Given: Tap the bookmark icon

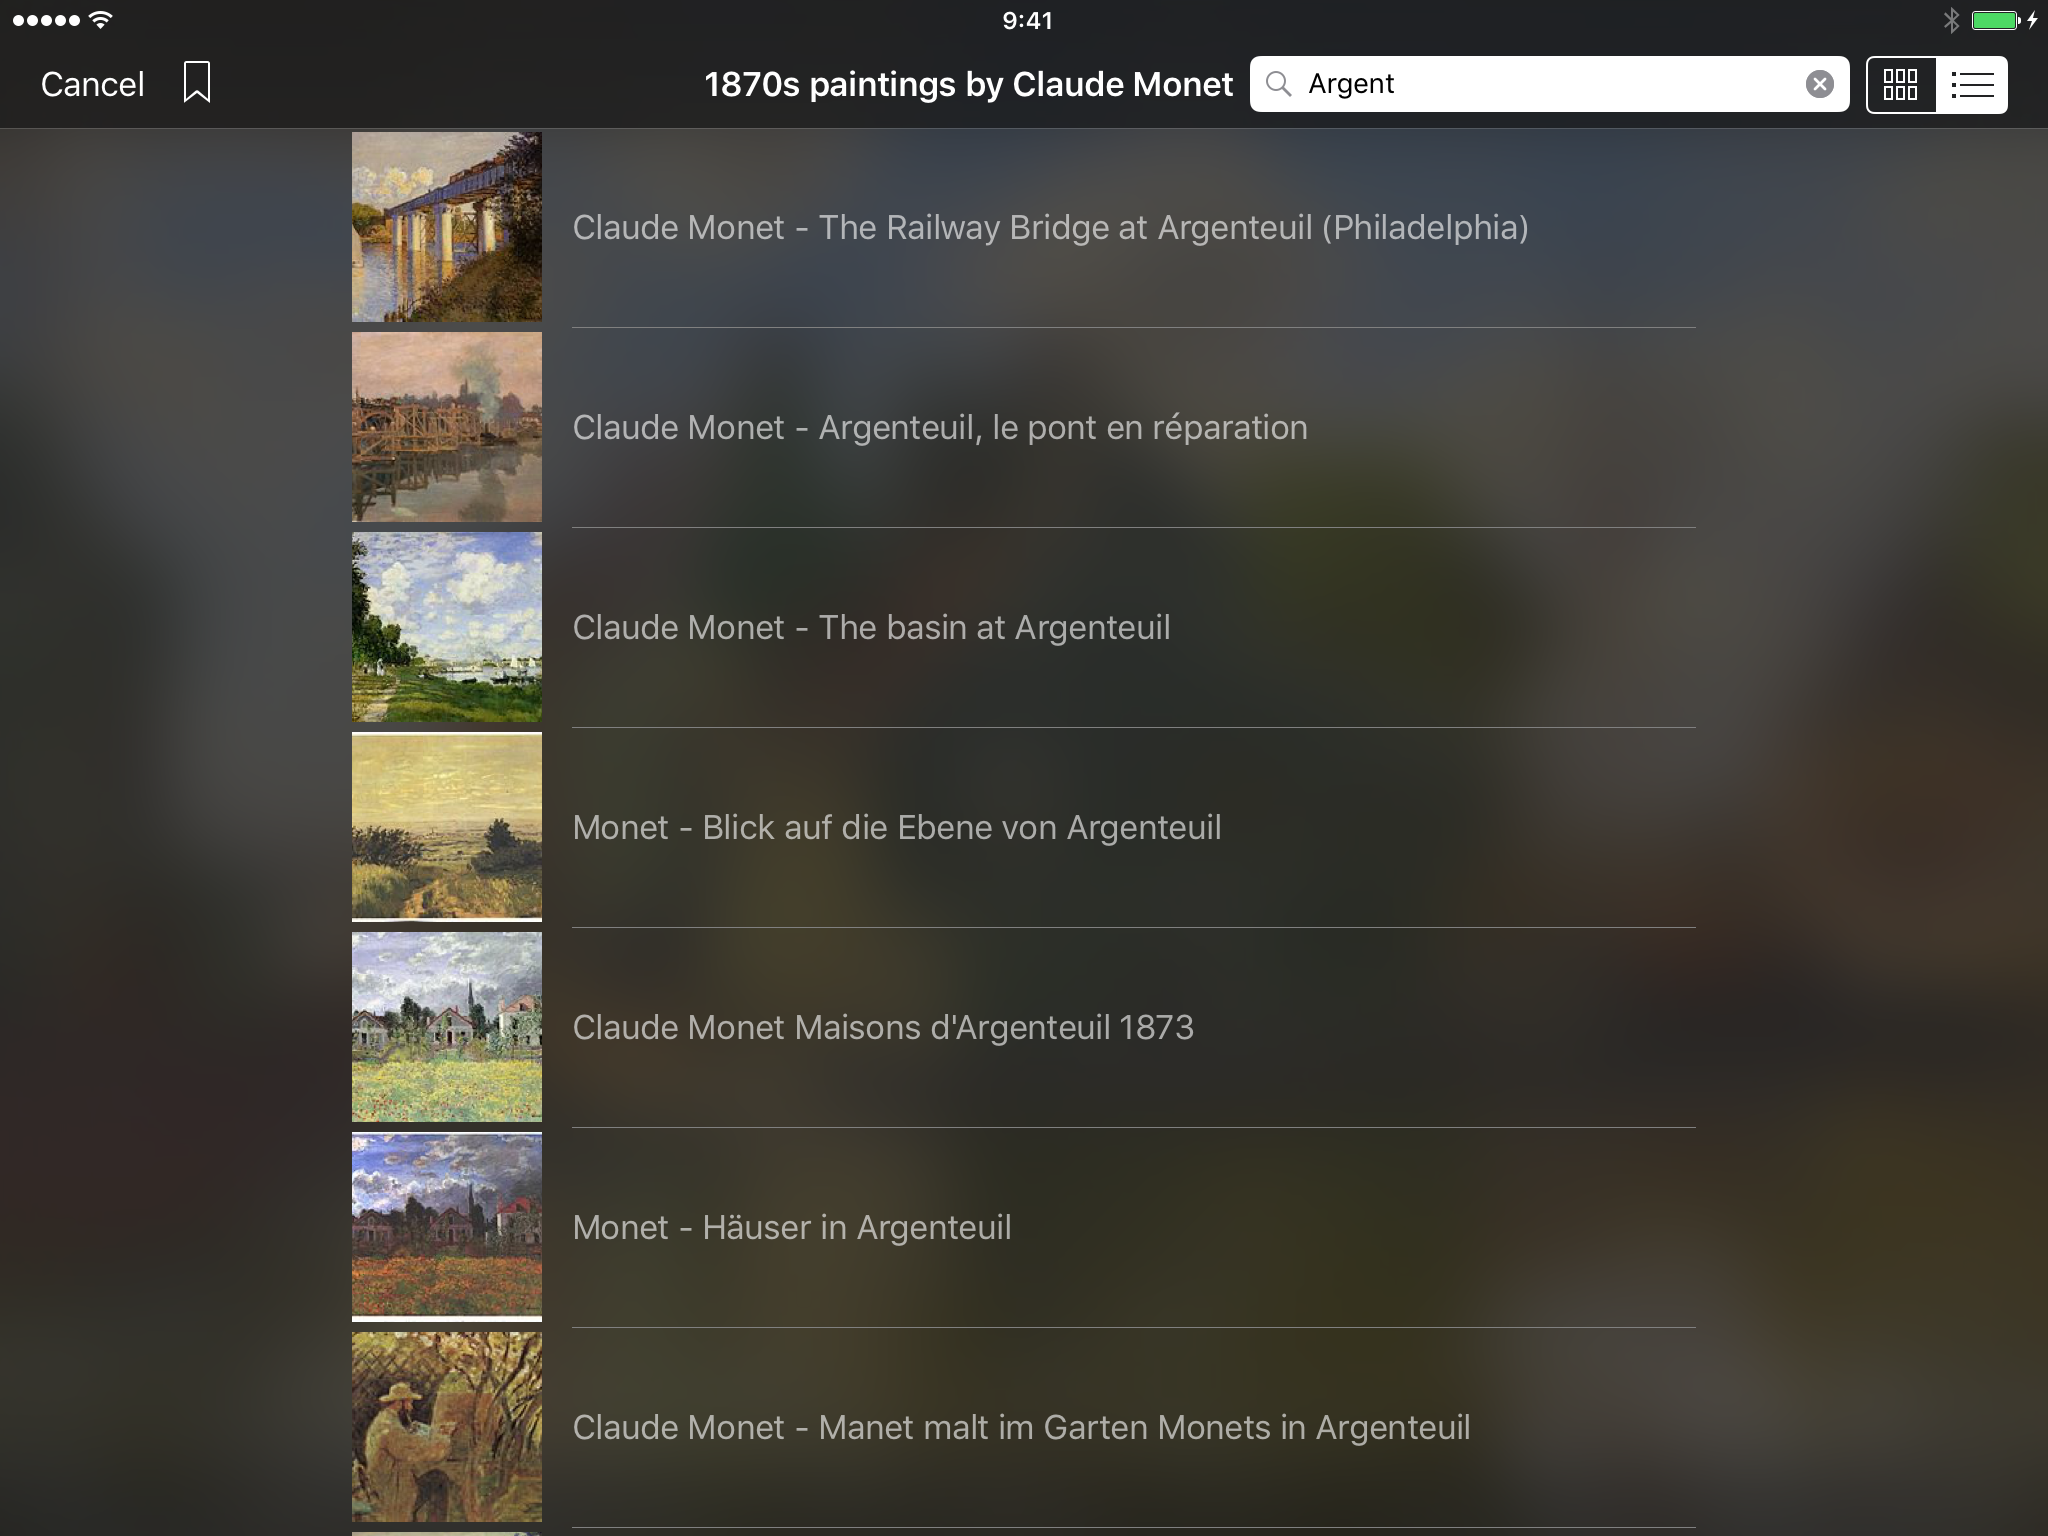Looking at the screenshot, I should [197, 83].
